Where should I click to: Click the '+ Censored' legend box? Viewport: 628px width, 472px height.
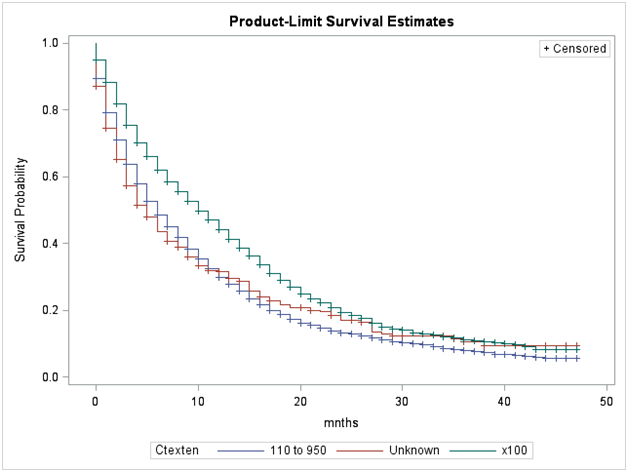click(575, 48)
